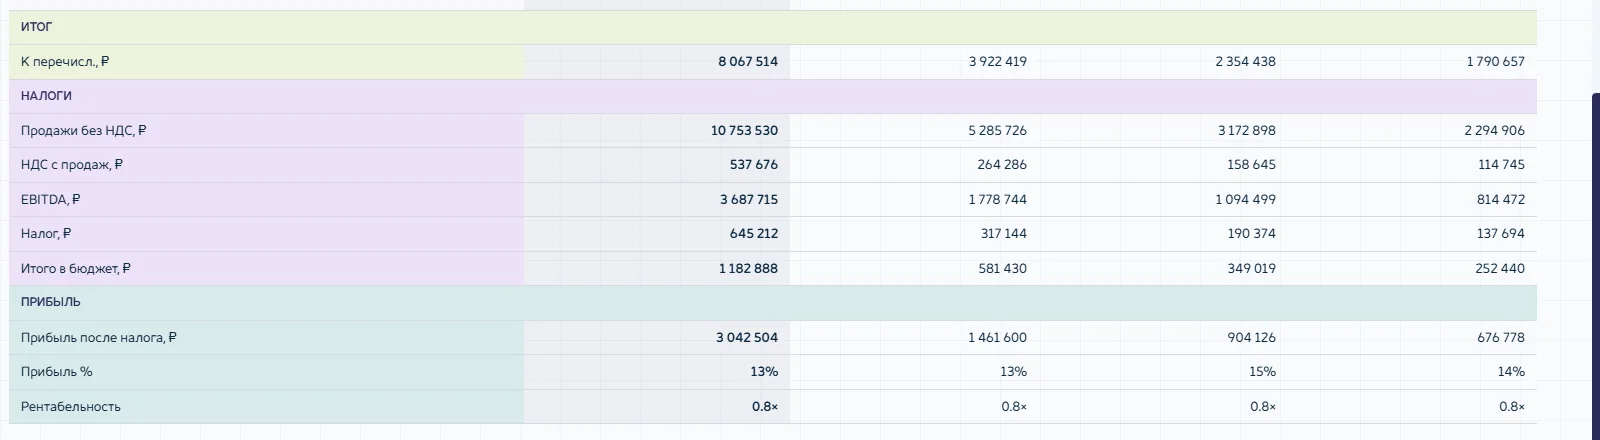Select the Прибыль после налога, ₽ label

[x=99, y=338]
